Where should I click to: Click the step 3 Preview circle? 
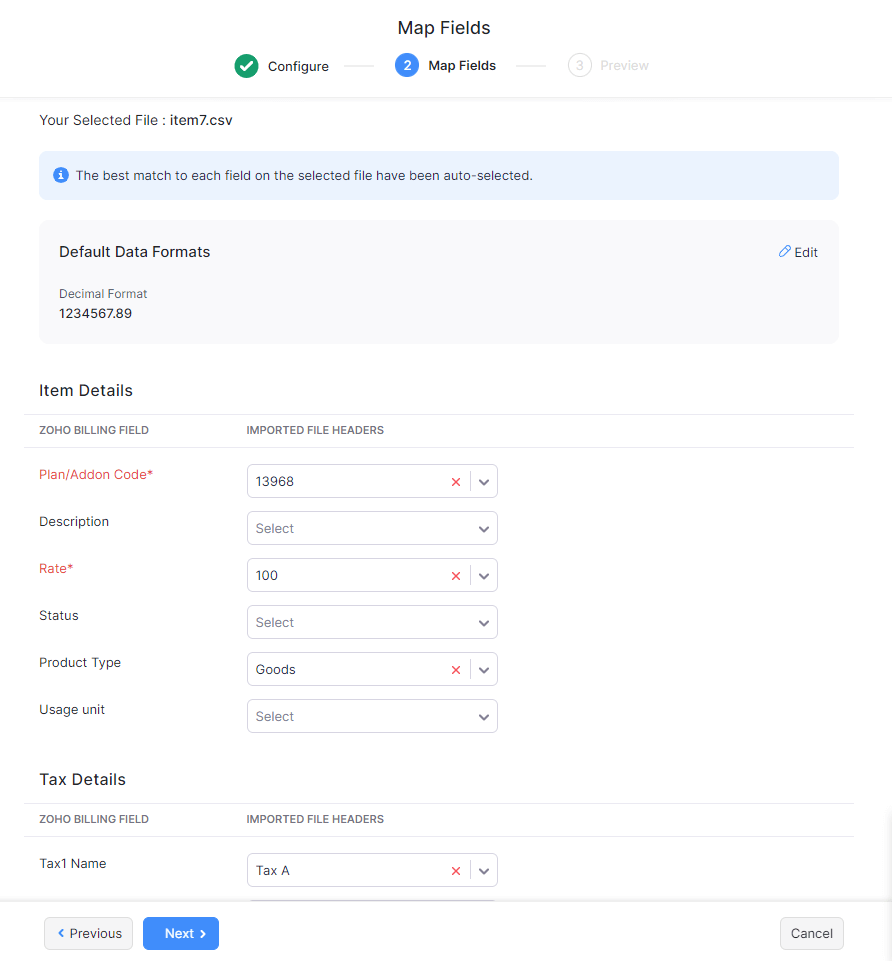(579, 65)
